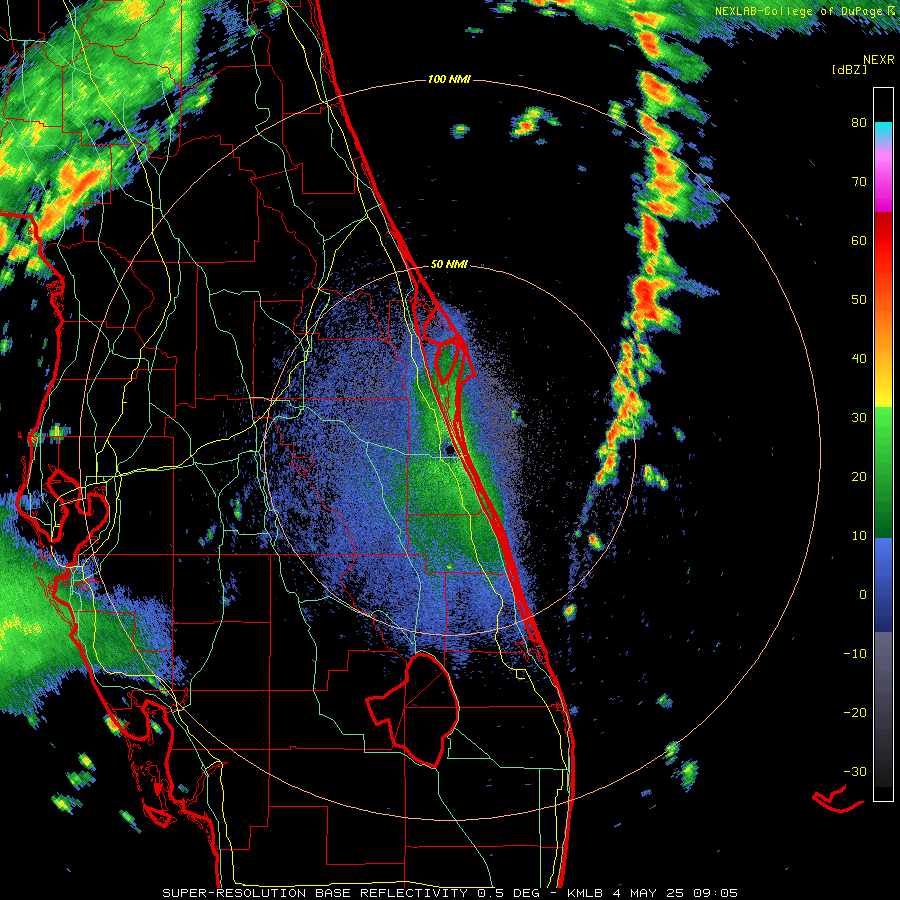900x900 pixels.
Task: Click the -30 value on dBZ scale
Action: click(855, 772)
